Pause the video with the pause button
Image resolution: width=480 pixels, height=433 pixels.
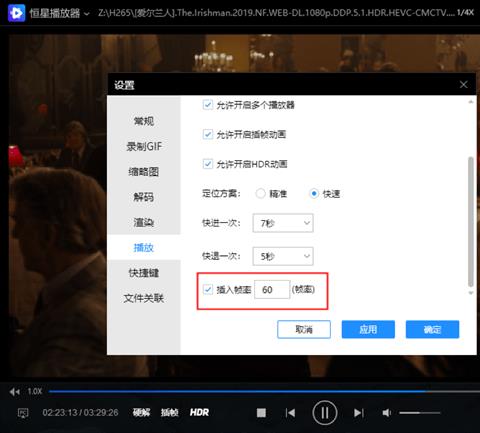point(325,413)
